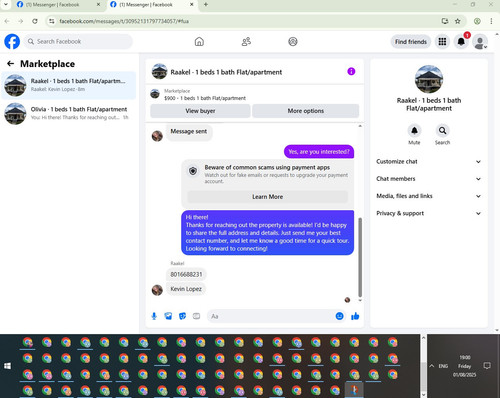500x398 pixels.
Task: Mute the conversation with the bell icon
Action: click(x=414, y=130)
